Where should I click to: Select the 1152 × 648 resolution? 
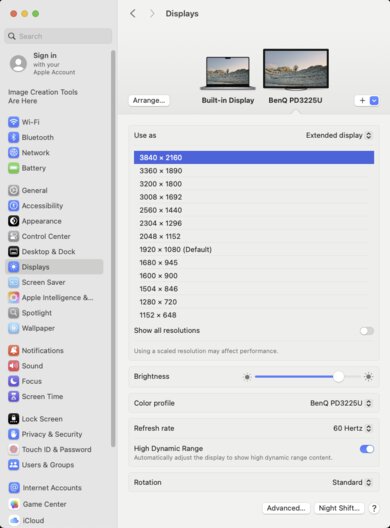click(x=254, y=315)
